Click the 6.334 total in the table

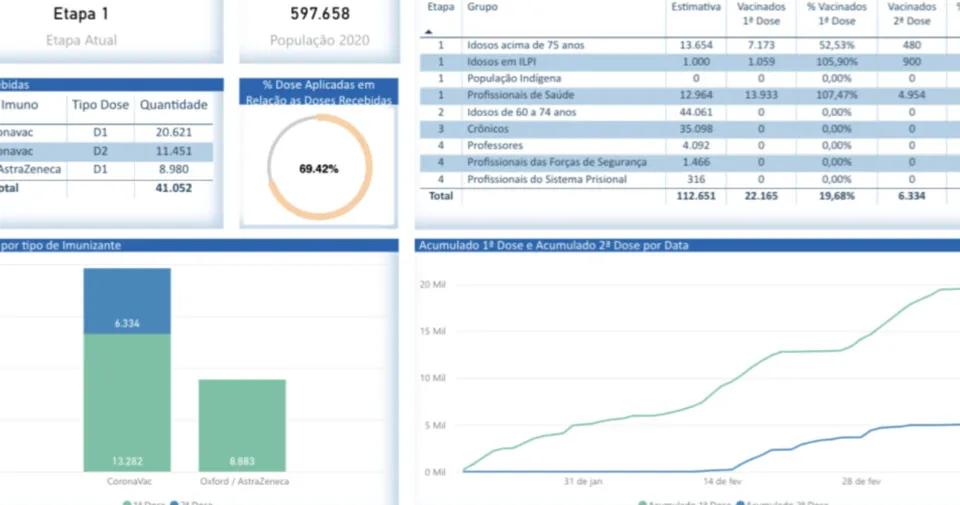[x=912, y=196]
